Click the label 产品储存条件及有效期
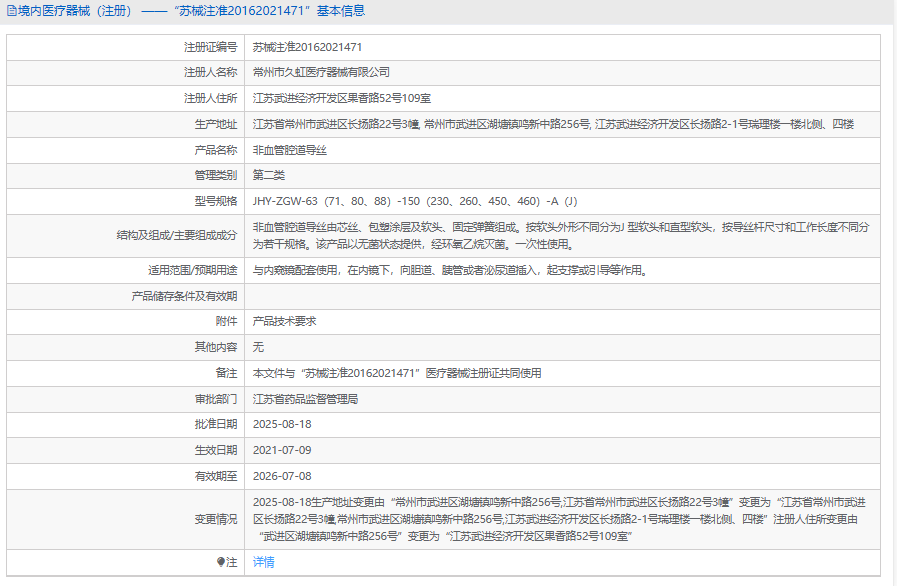Image resolution: width=897 pixels, height=586 pixels. point(184,296)
